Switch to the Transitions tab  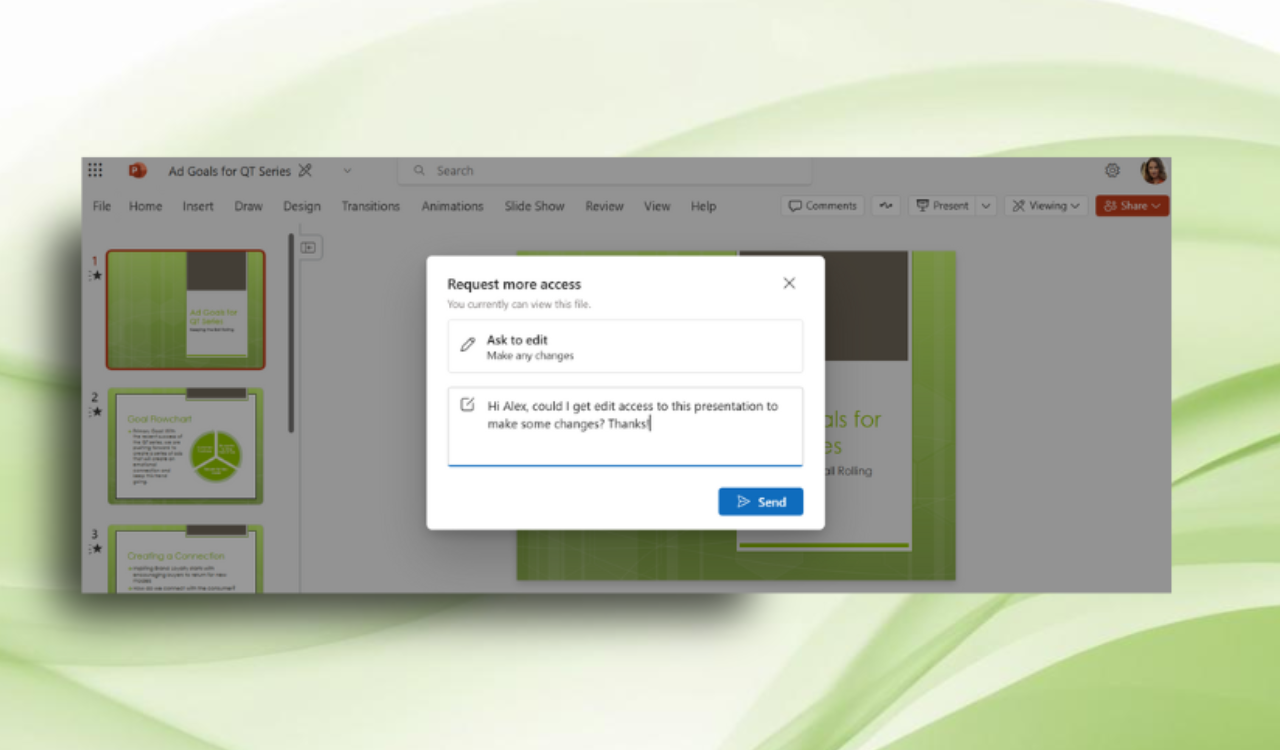pos(370,206)
